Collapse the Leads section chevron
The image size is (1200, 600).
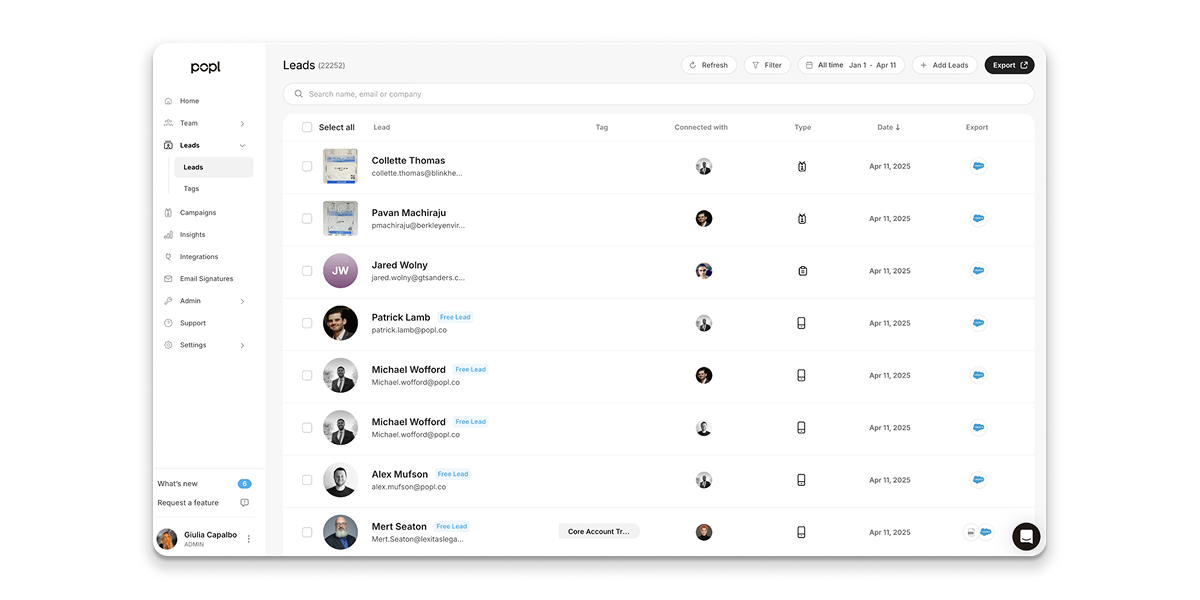coord(241,144)
